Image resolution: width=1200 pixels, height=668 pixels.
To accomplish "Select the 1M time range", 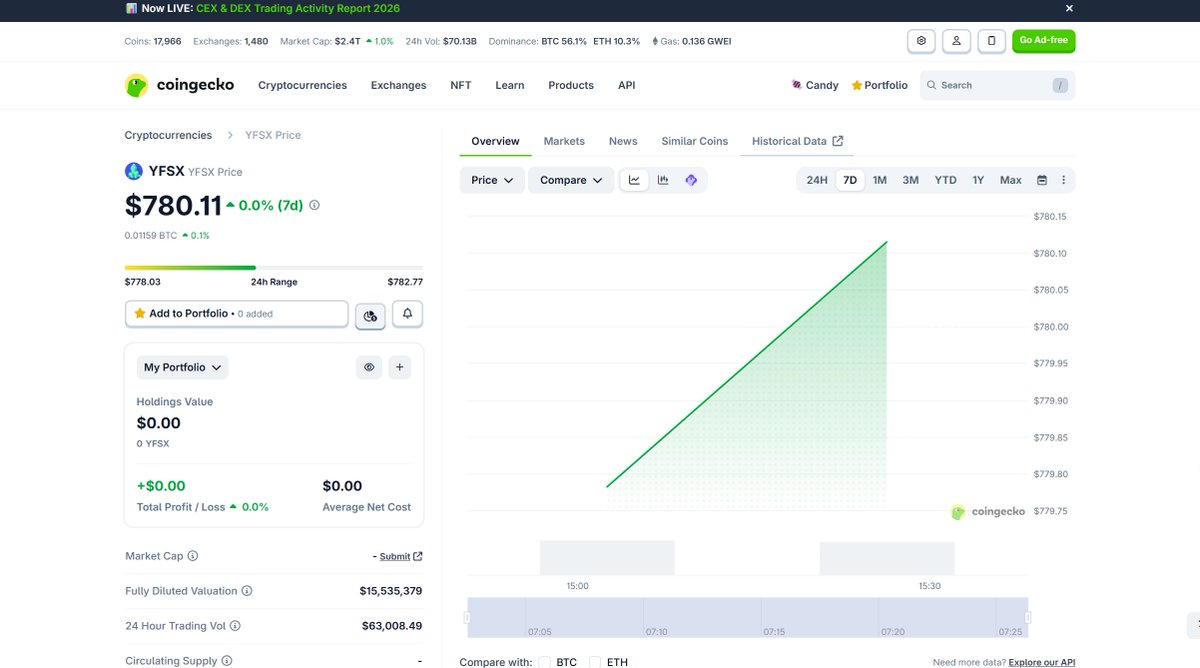I will point(880,180).
